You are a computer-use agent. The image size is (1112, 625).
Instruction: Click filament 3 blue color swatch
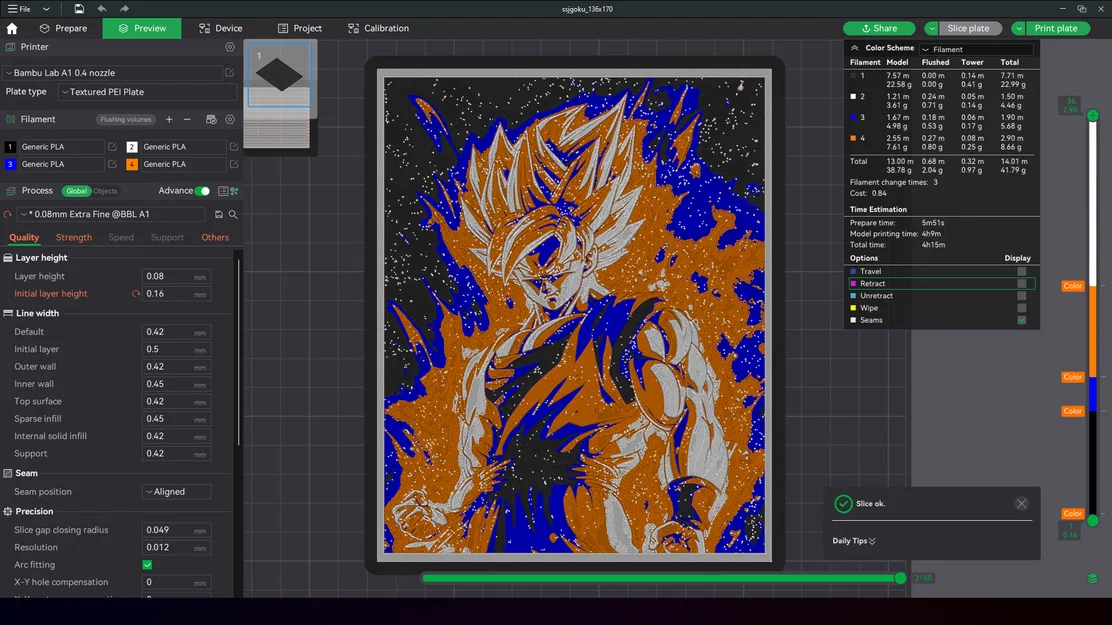[x=10, y=164]
